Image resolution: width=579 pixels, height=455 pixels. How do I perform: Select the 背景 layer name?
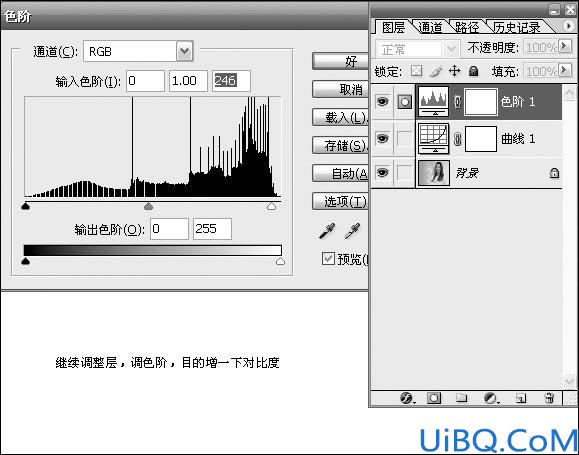coord(467,172)
